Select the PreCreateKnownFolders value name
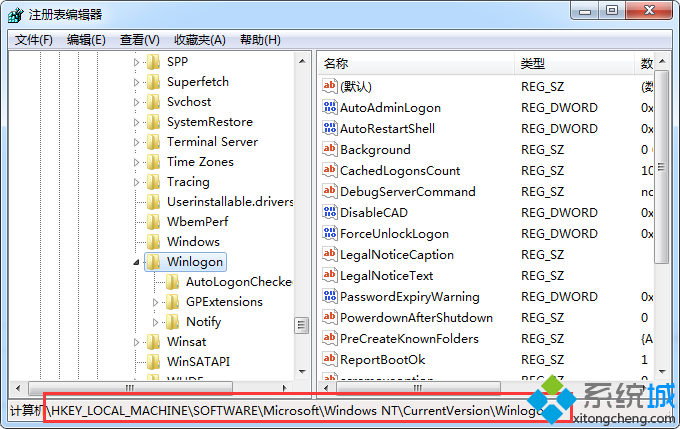Image resolution: width=680 pixels, height=429 pixels. (409, 338)
